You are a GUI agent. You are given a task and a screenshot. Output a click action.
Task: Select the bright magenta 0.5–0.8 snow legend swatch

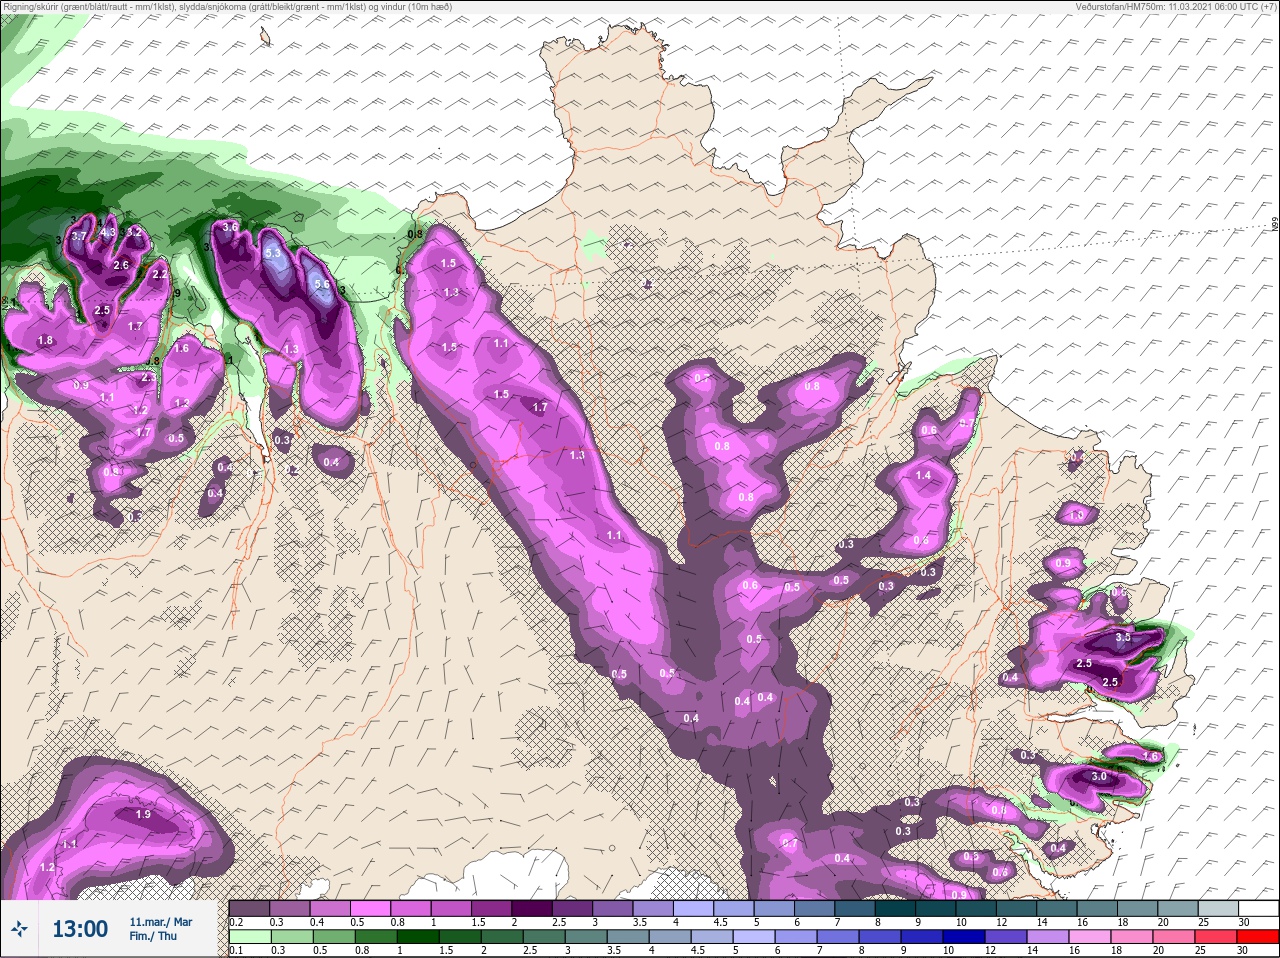(371, 908)
